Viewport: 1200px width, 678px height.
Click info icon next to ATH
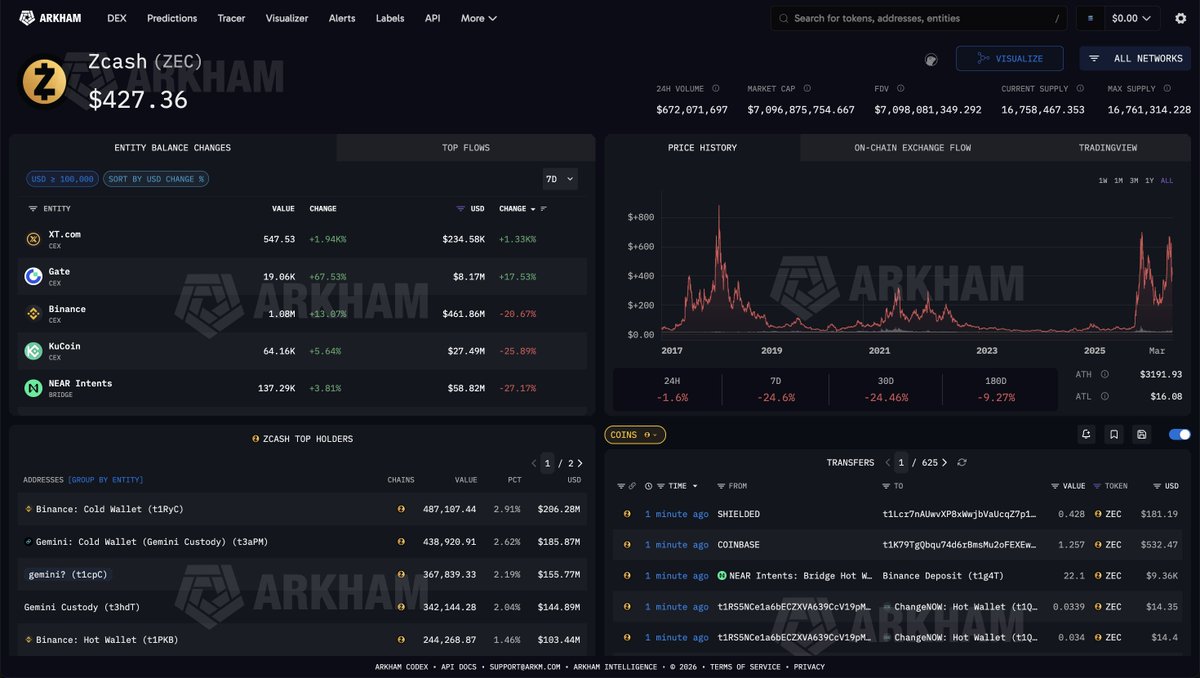[x=1105, y=374]
